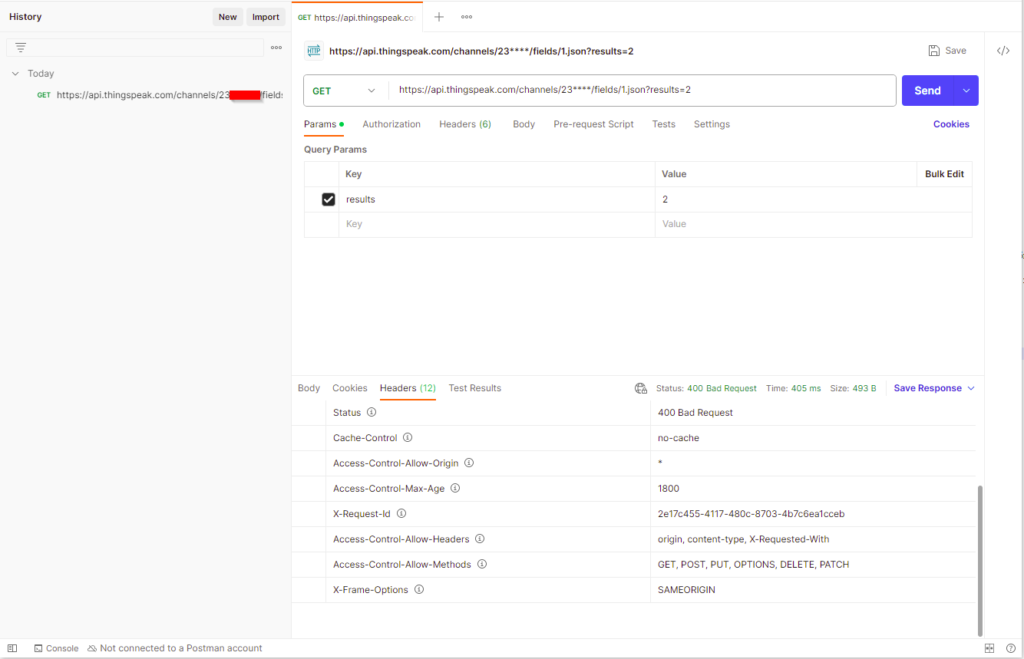
Task: Switch to the Authorization tab
Action: [391, 124]
